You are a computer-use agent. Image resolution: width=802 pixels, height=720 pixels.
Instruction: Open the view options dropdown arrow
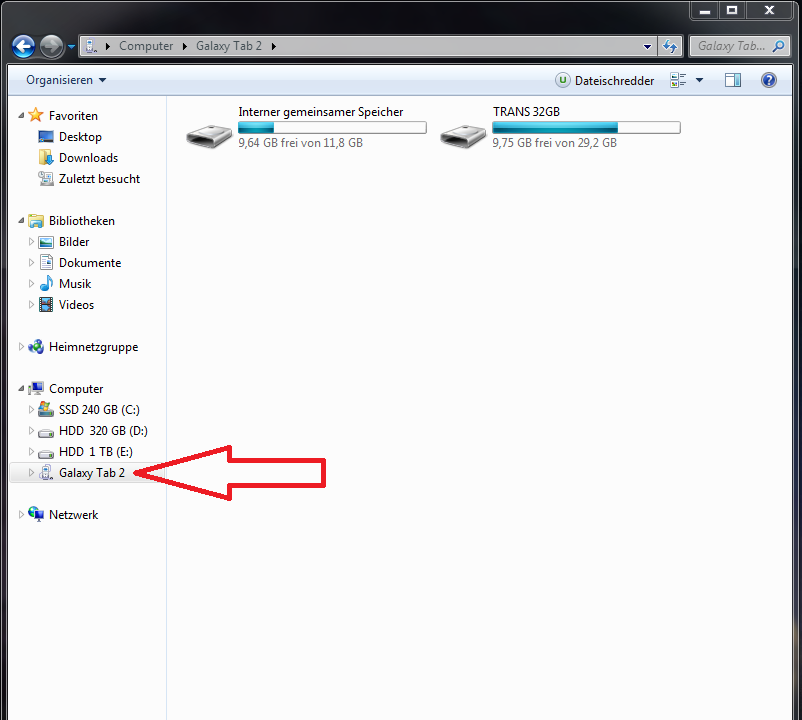point(700,80)
